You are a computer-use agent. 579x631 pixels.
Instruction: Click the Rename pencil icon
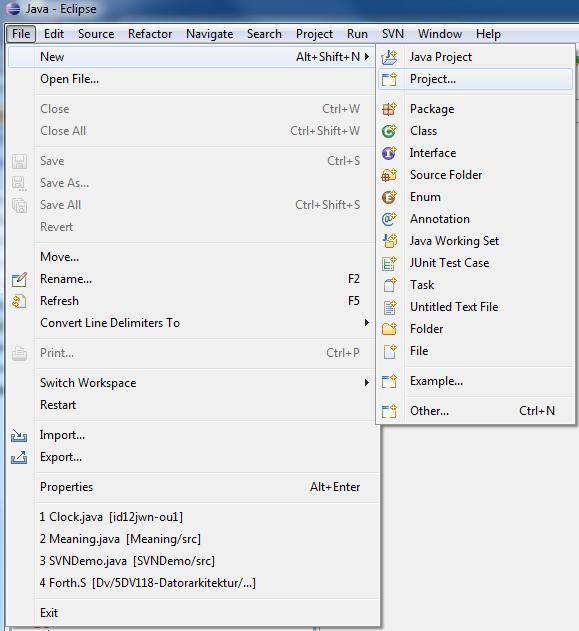[x=19, y=279]
